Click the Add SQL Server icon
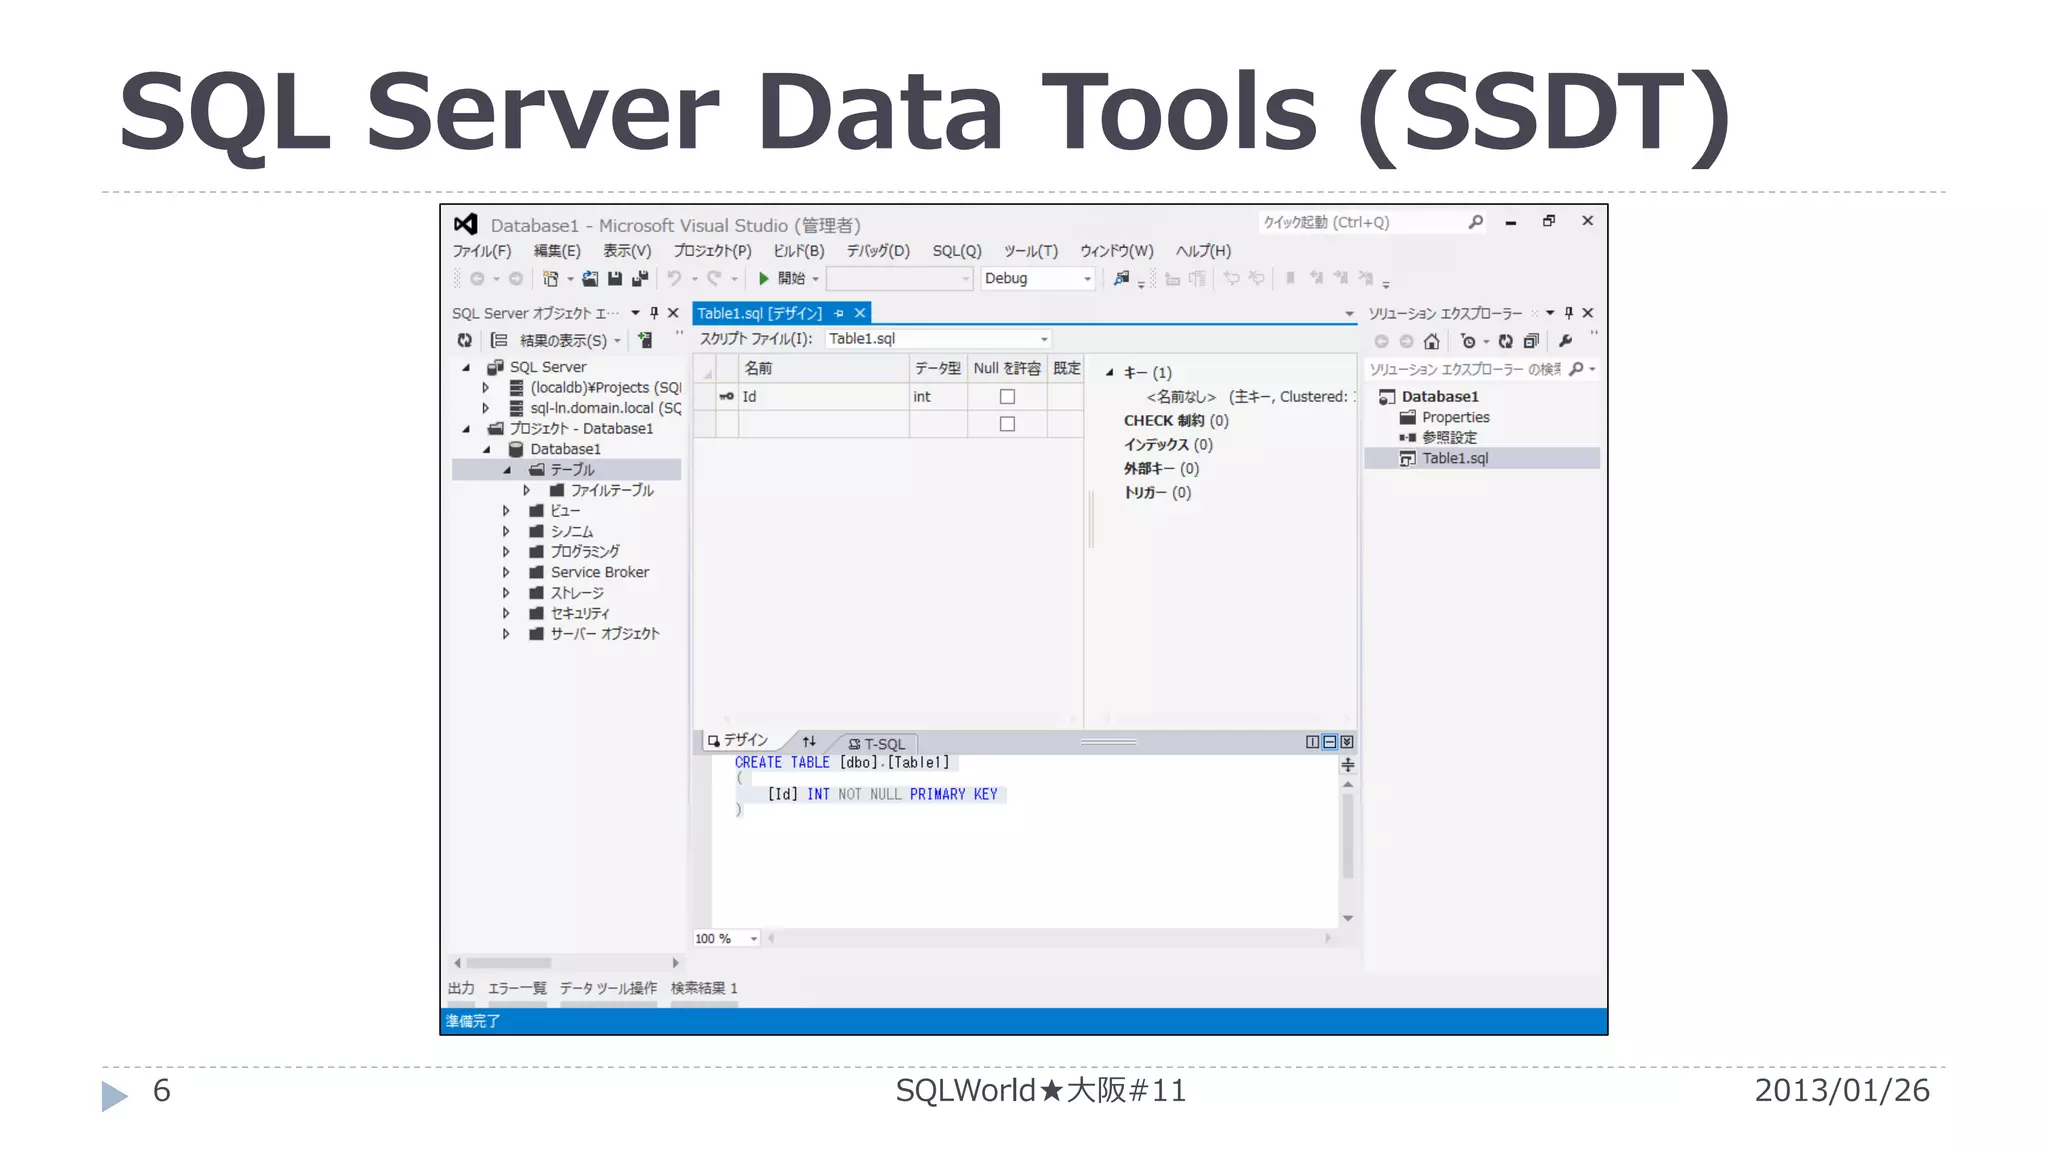 click(x=645, y=341)
